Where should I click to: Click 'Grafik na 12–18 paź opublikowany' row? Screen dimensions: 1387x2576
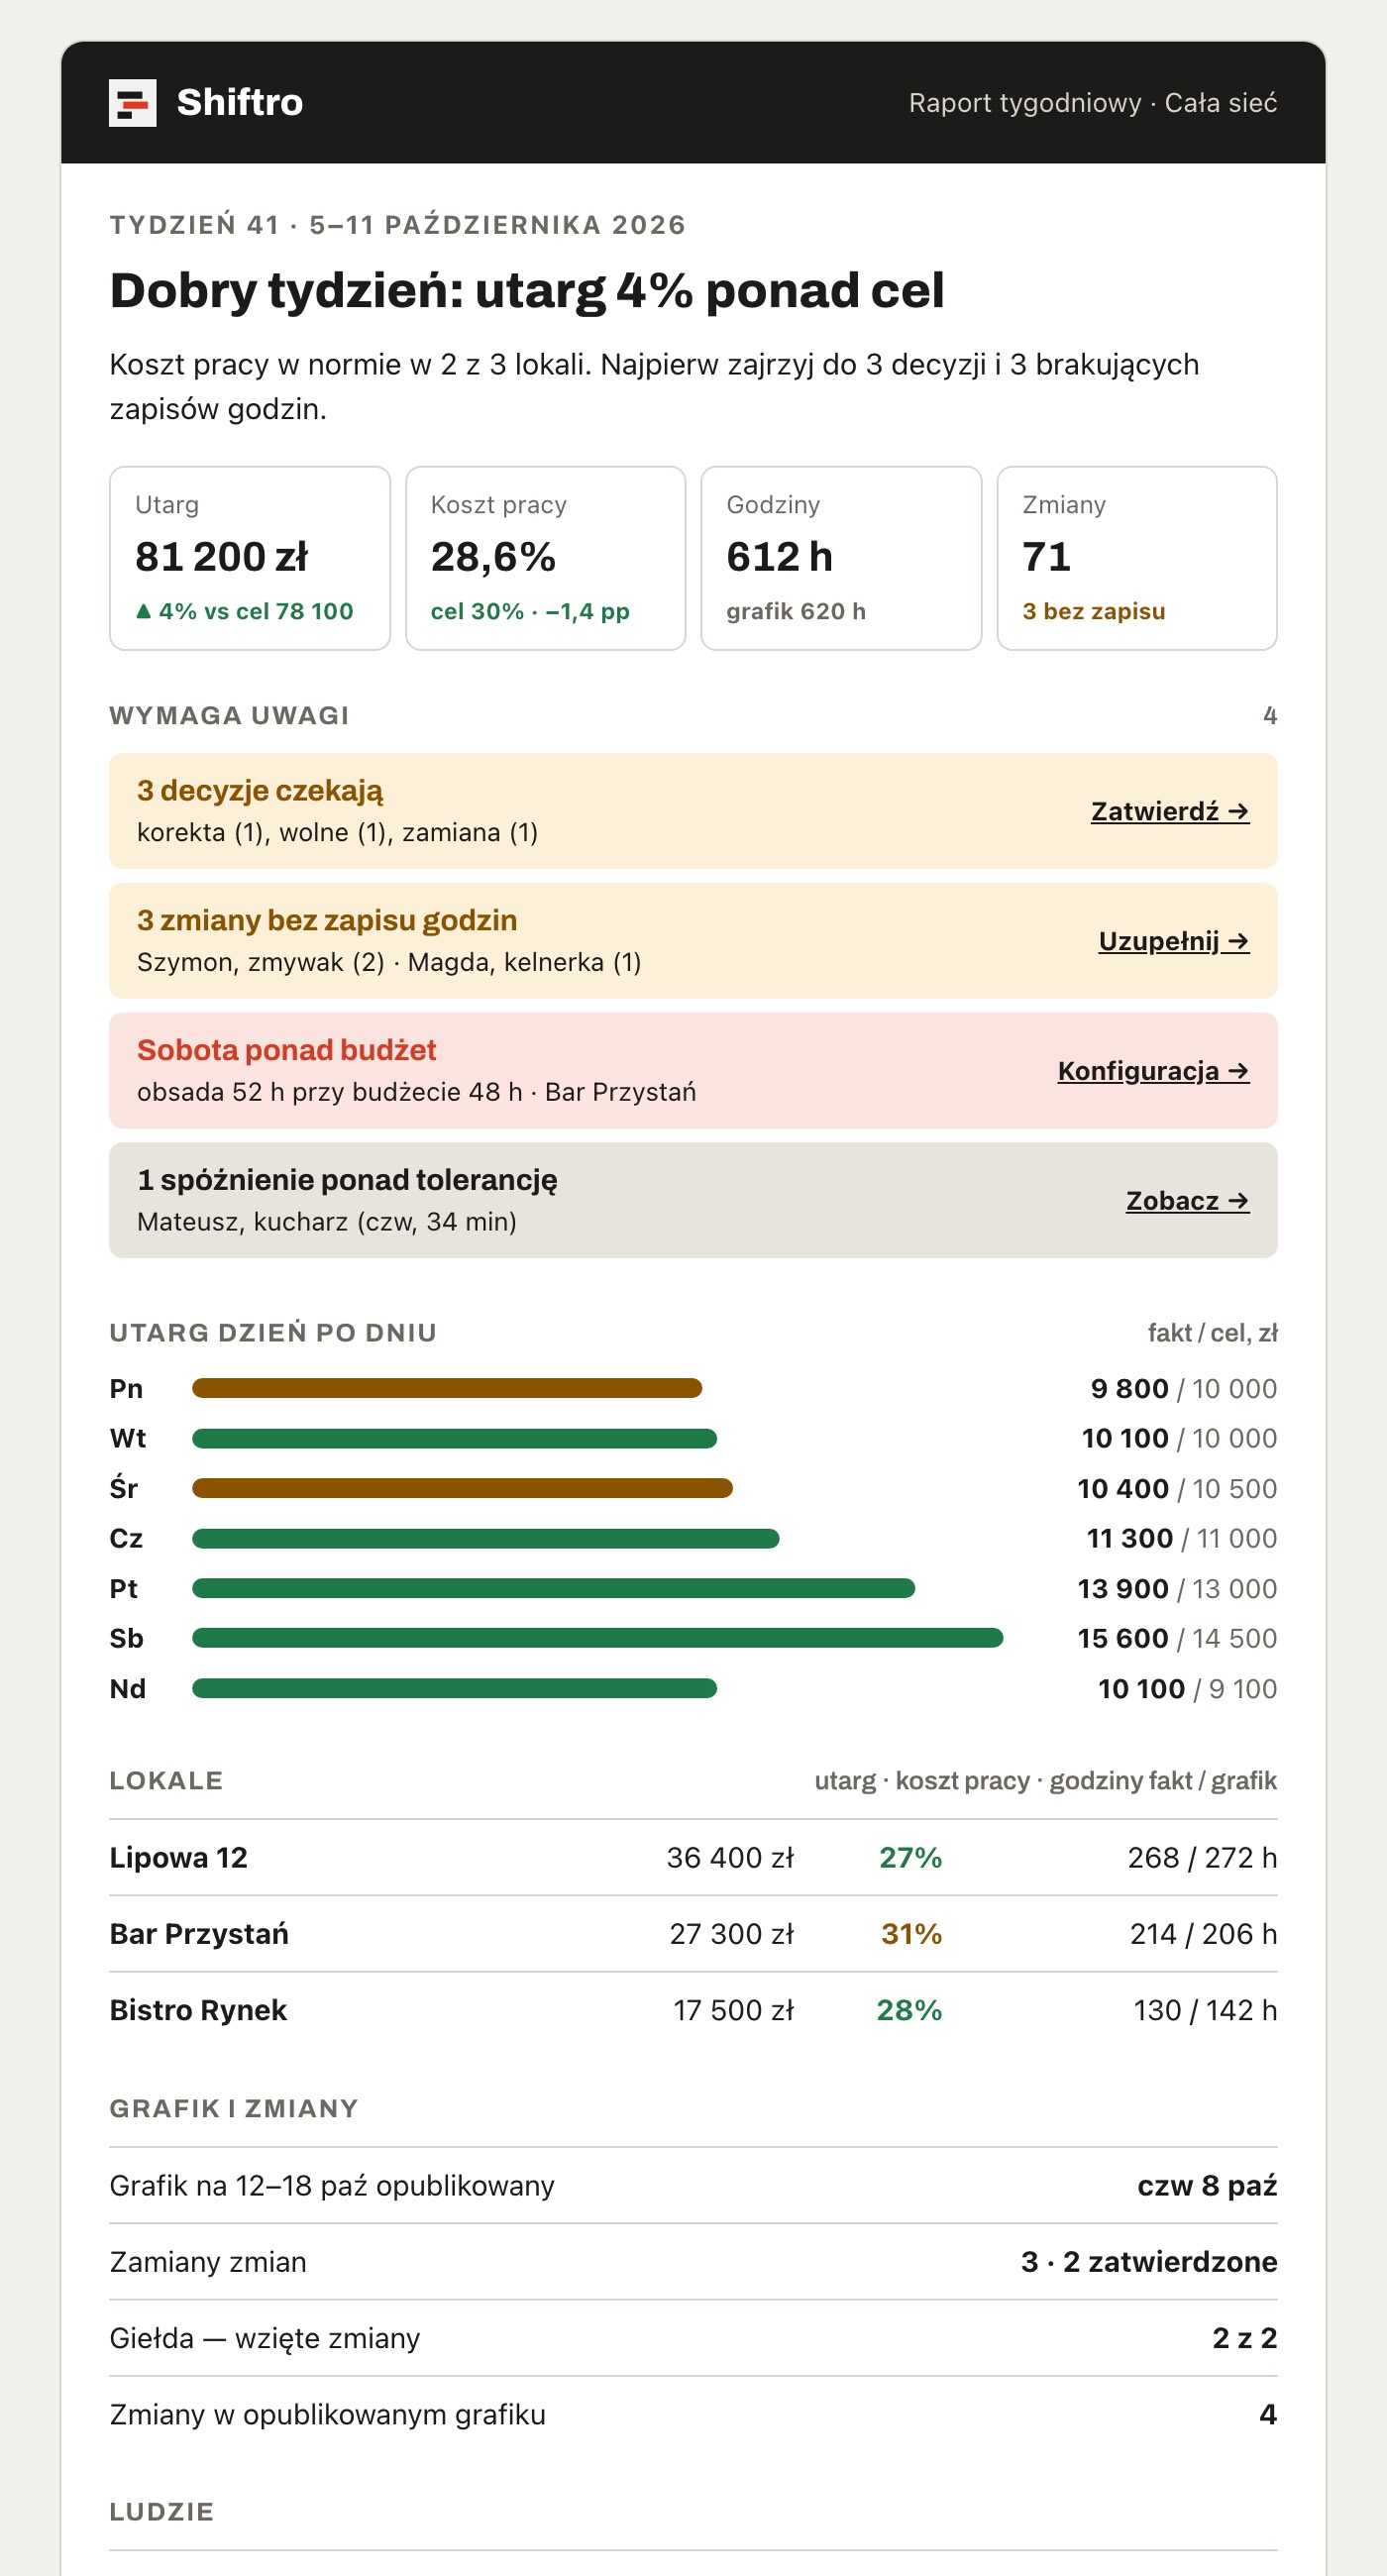693,2186
